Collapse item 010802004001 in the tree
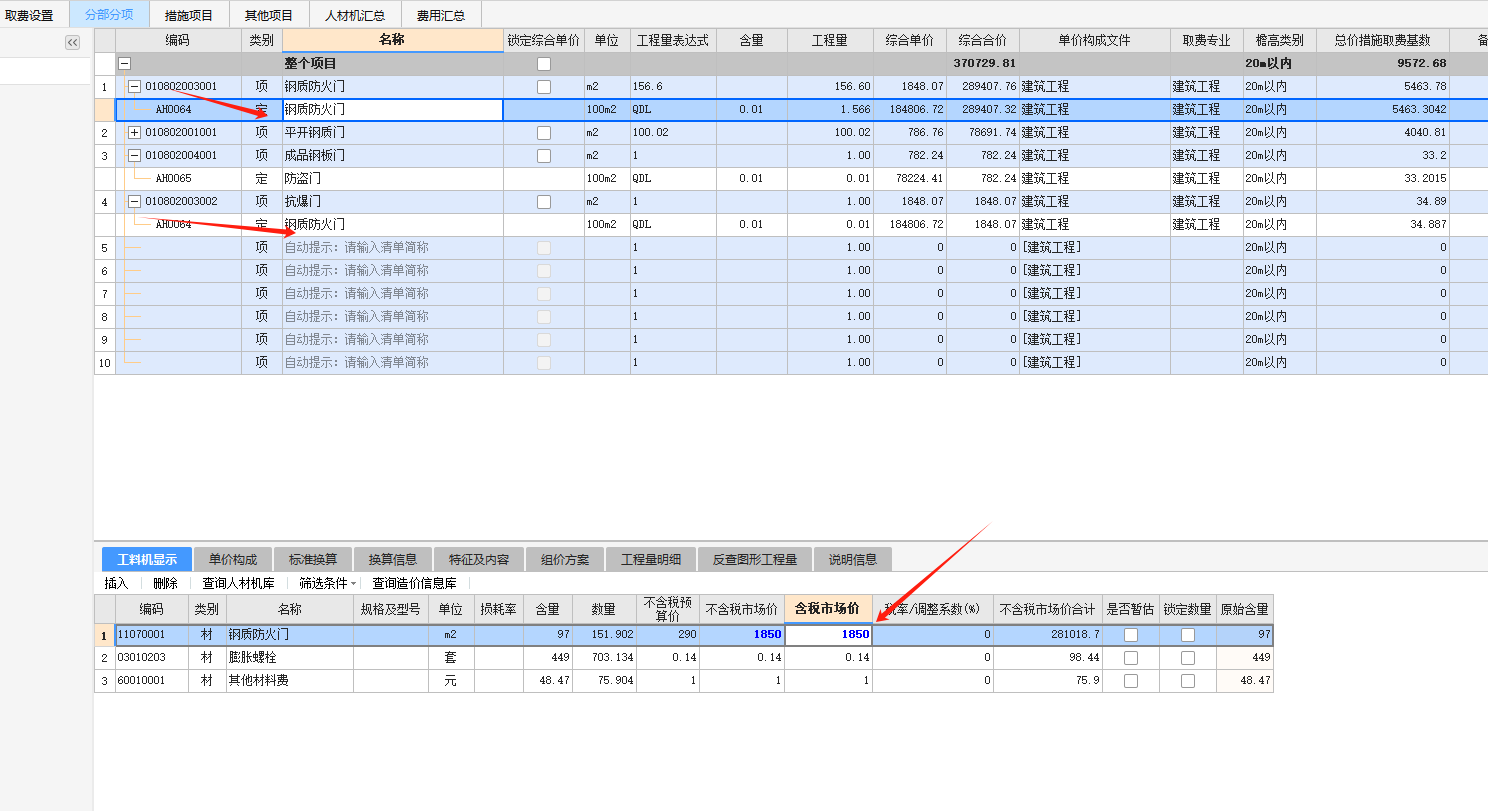 135,155
